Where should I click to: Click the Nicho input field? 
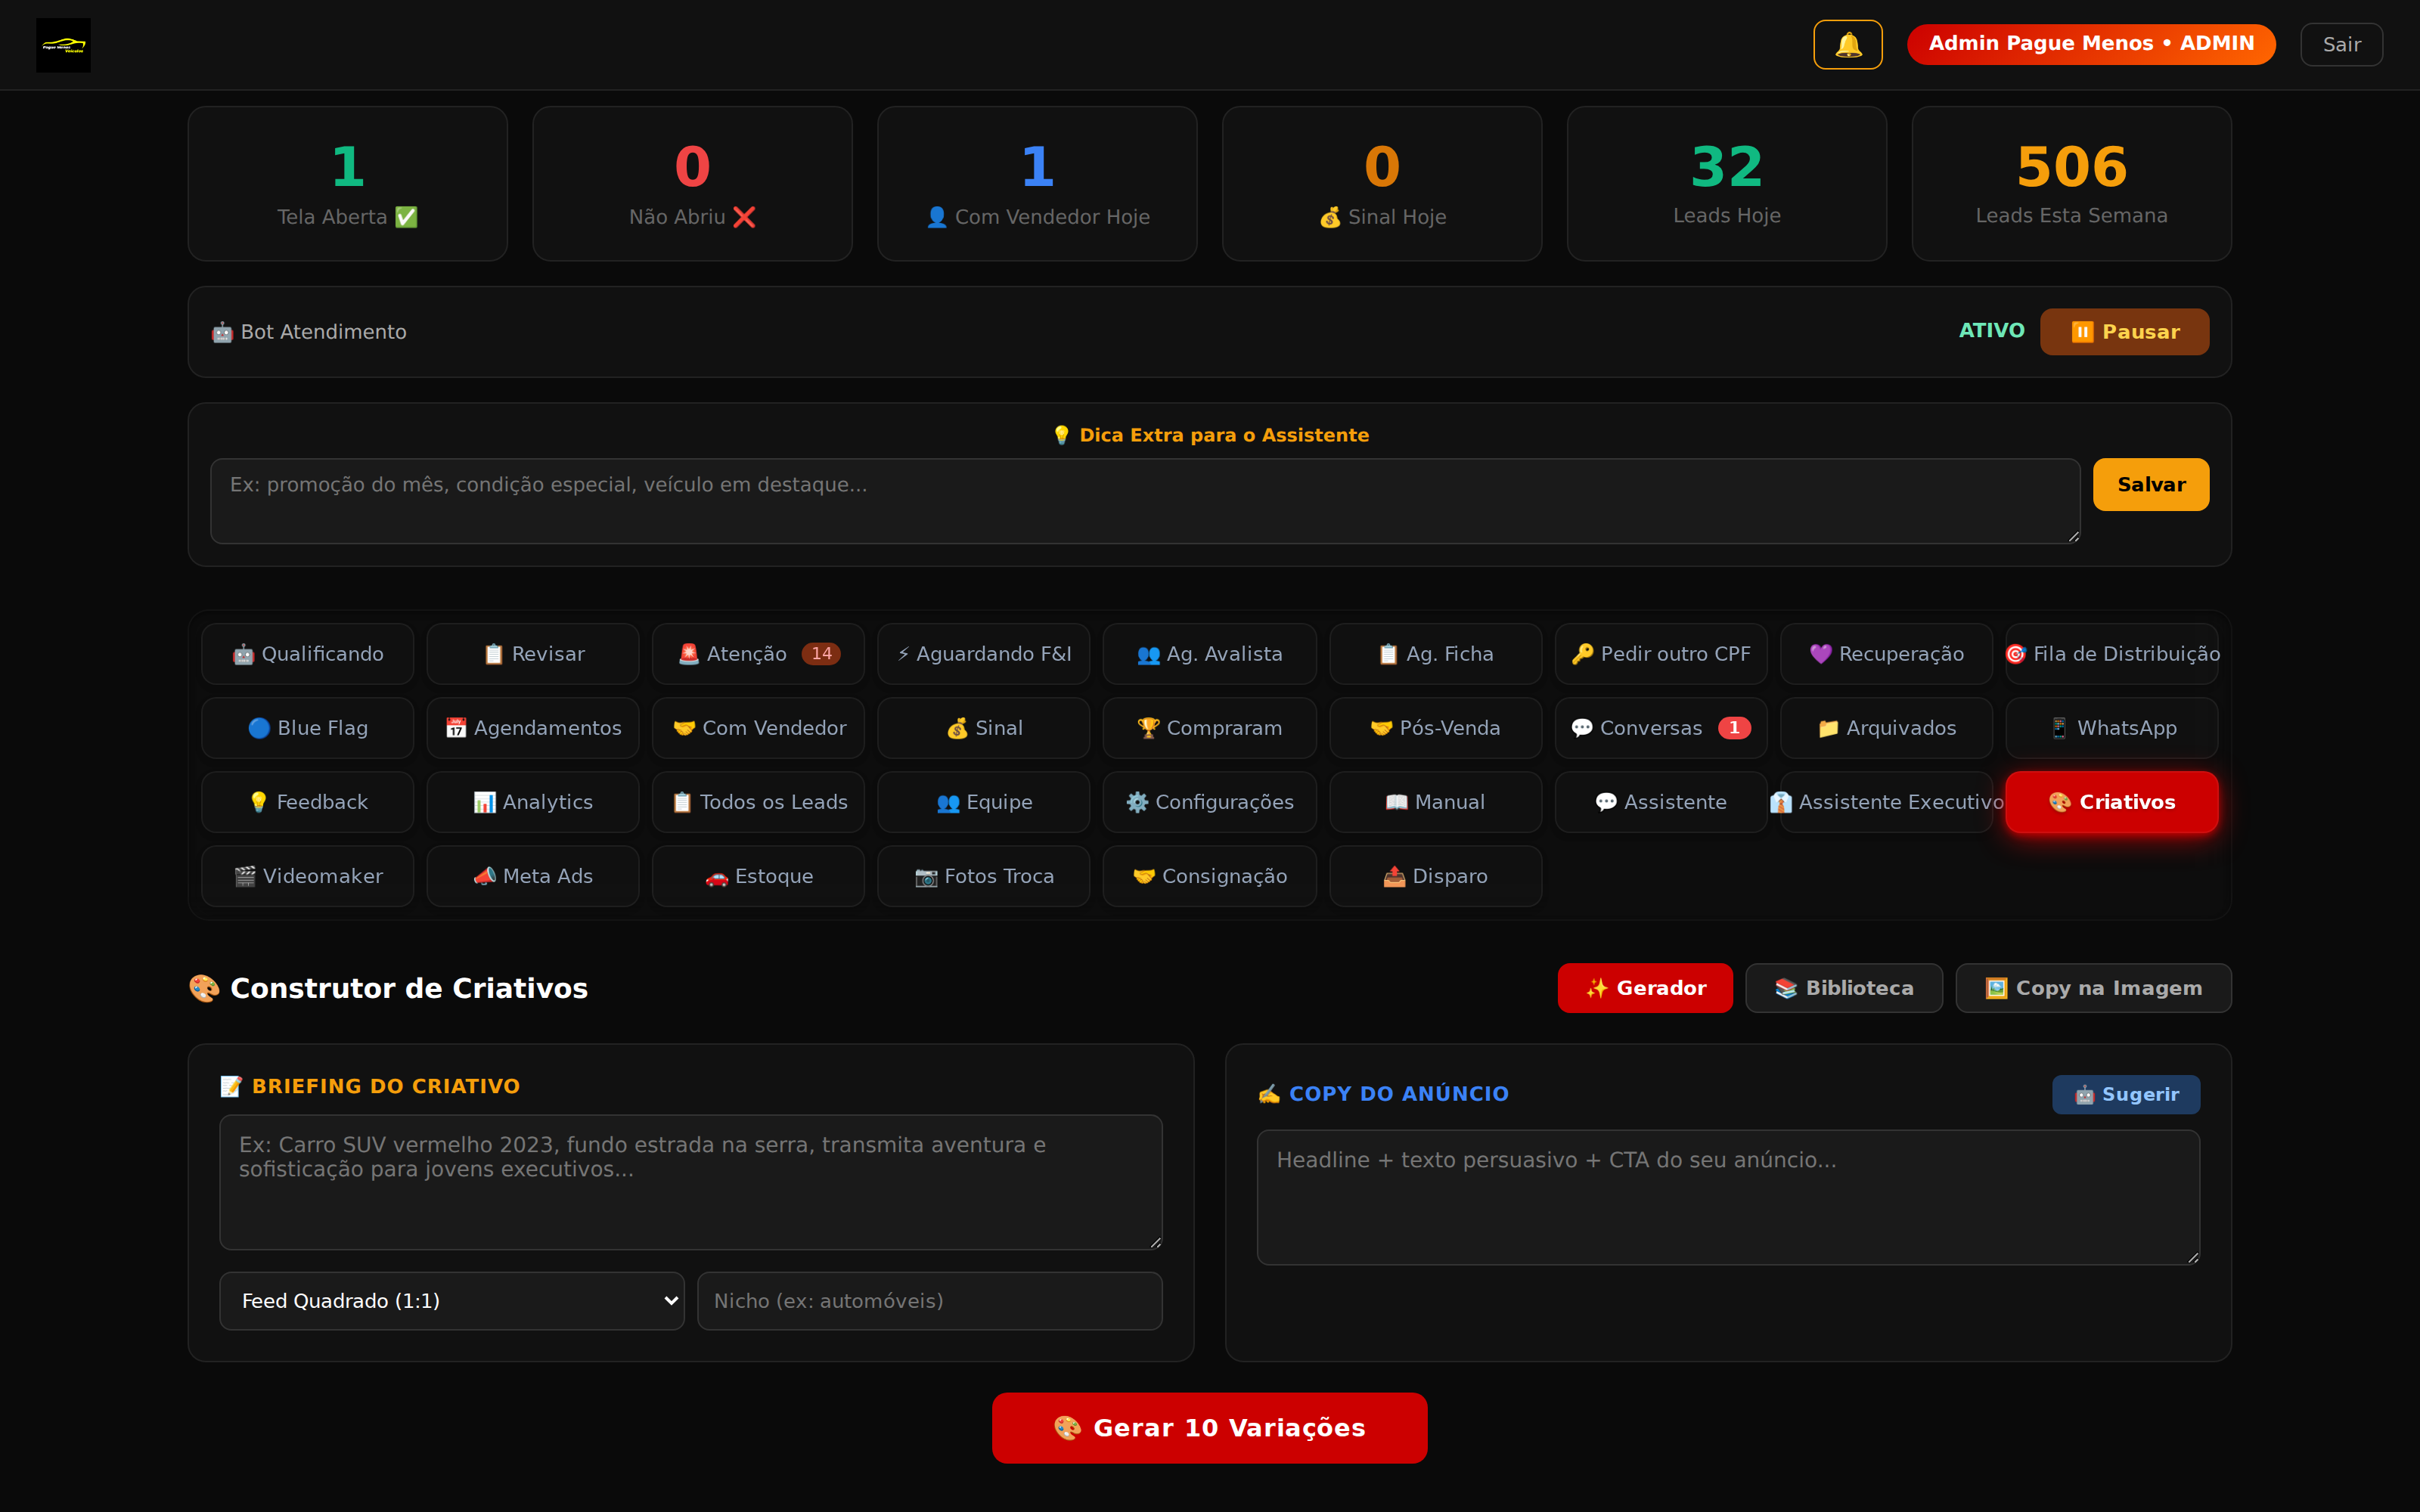(x=930, y=1301)
